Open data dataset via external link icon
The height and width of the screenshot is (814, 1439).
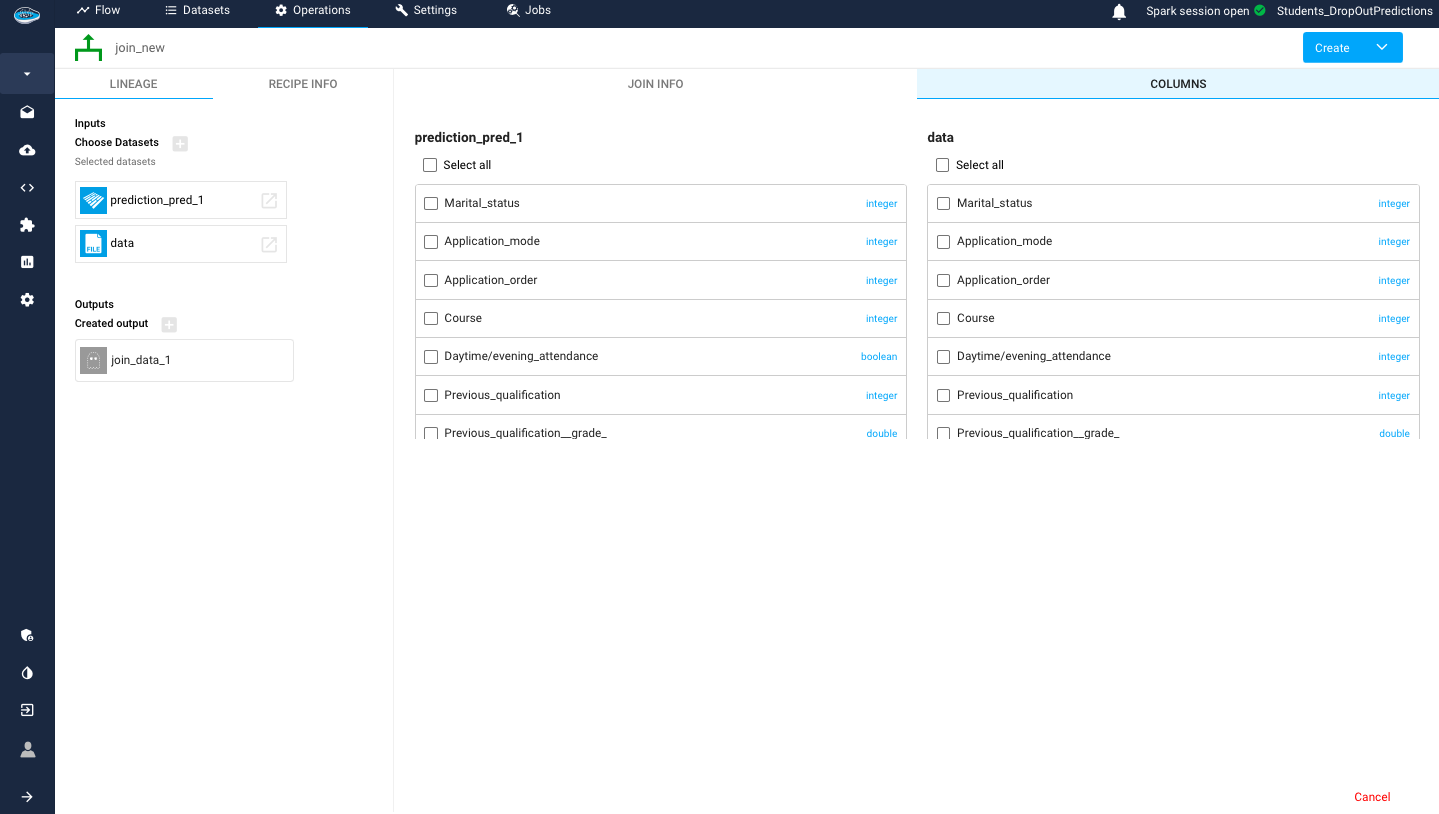[x=269, y=244]
